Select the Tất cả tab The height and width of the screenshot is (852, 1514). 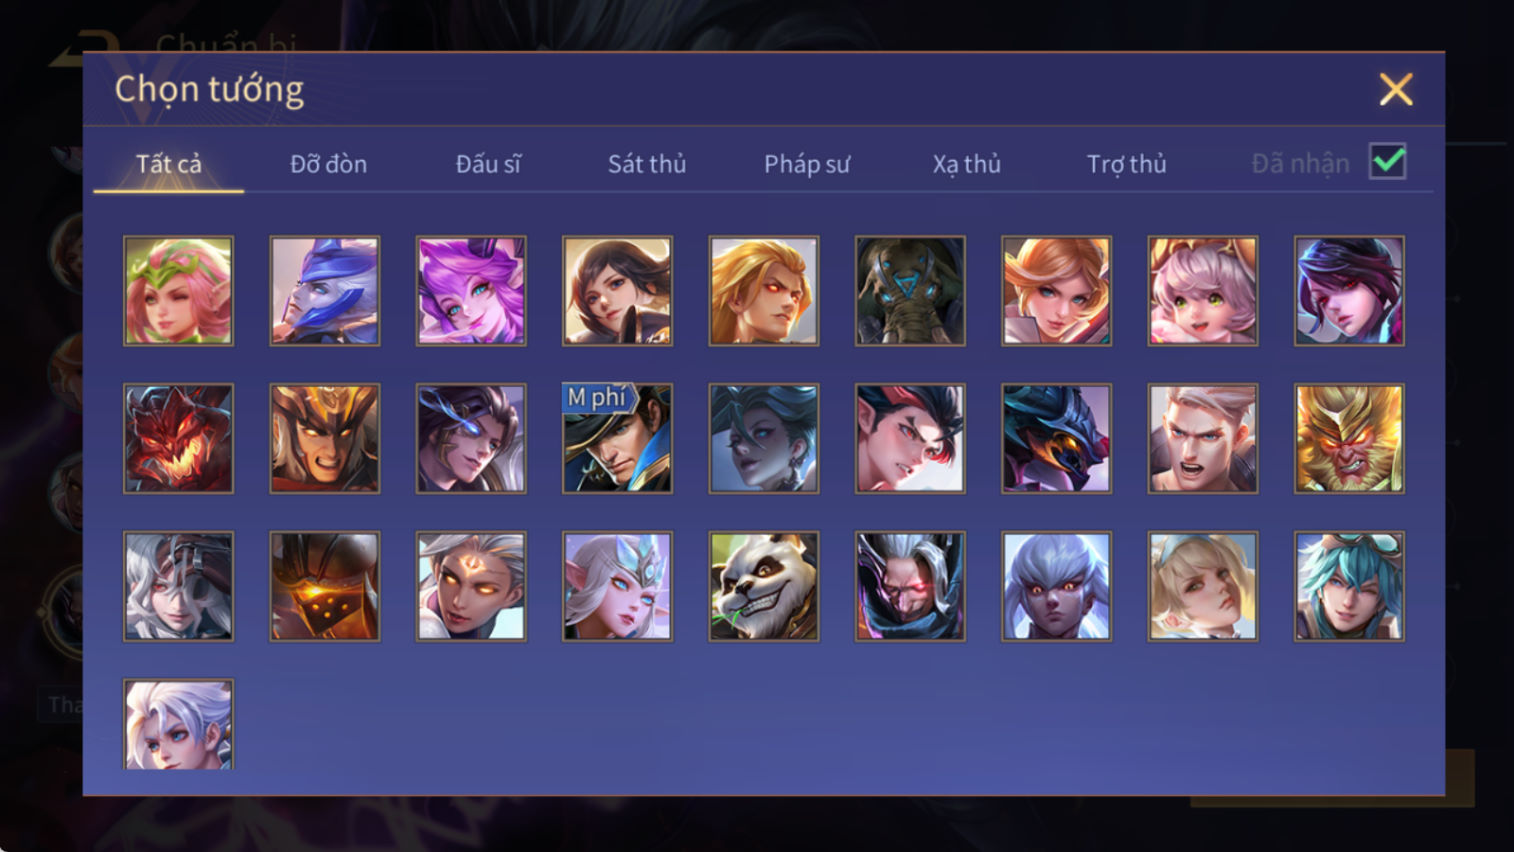click(x=169, y=164)
